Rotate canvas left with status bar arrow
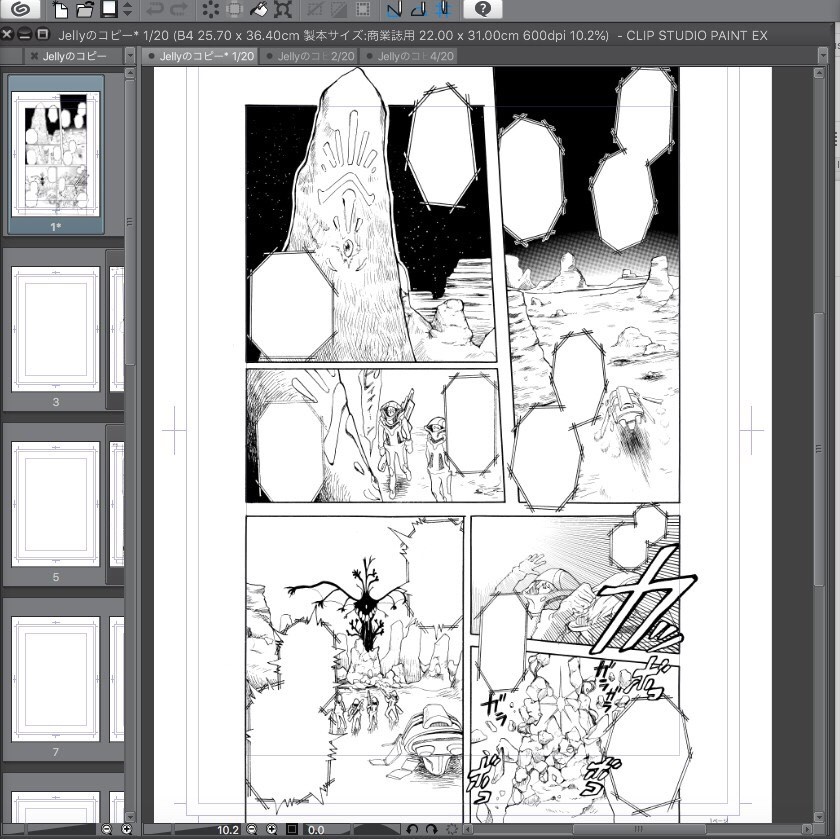 (x=413, y=829)
